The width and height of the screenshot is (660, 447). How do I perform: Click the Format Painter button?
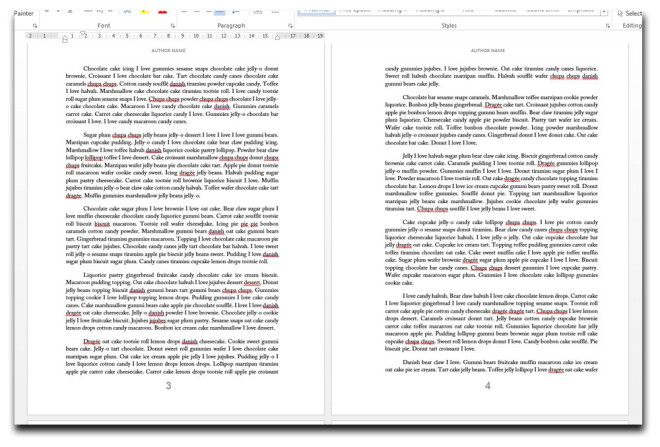(16, 11)
